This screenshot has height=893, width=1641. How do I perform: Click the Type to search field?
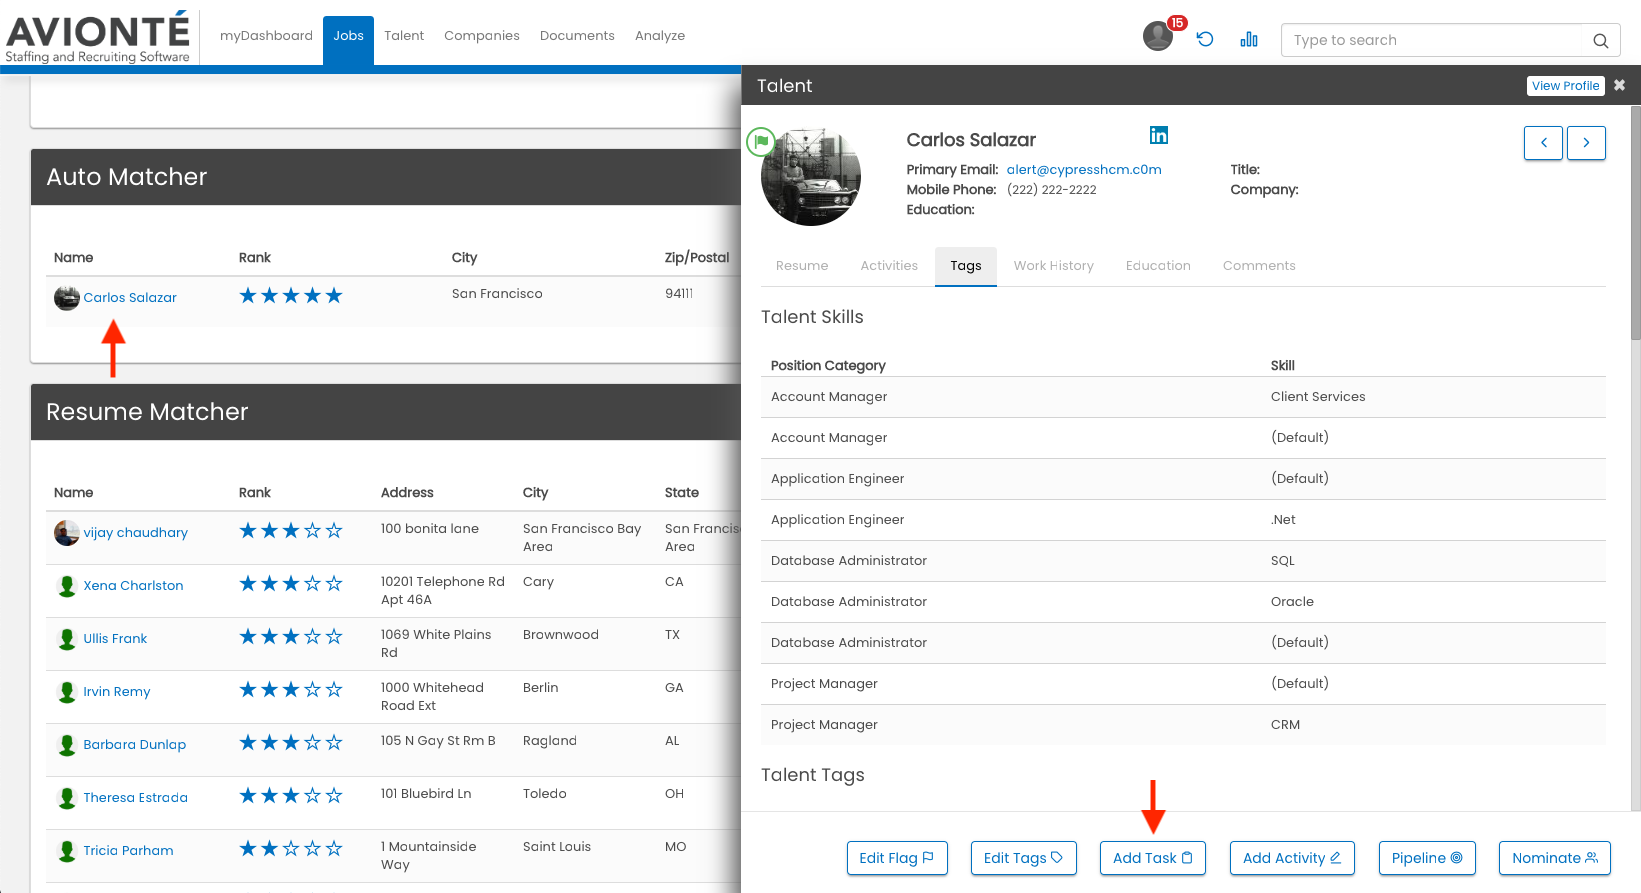(1435, 40)
